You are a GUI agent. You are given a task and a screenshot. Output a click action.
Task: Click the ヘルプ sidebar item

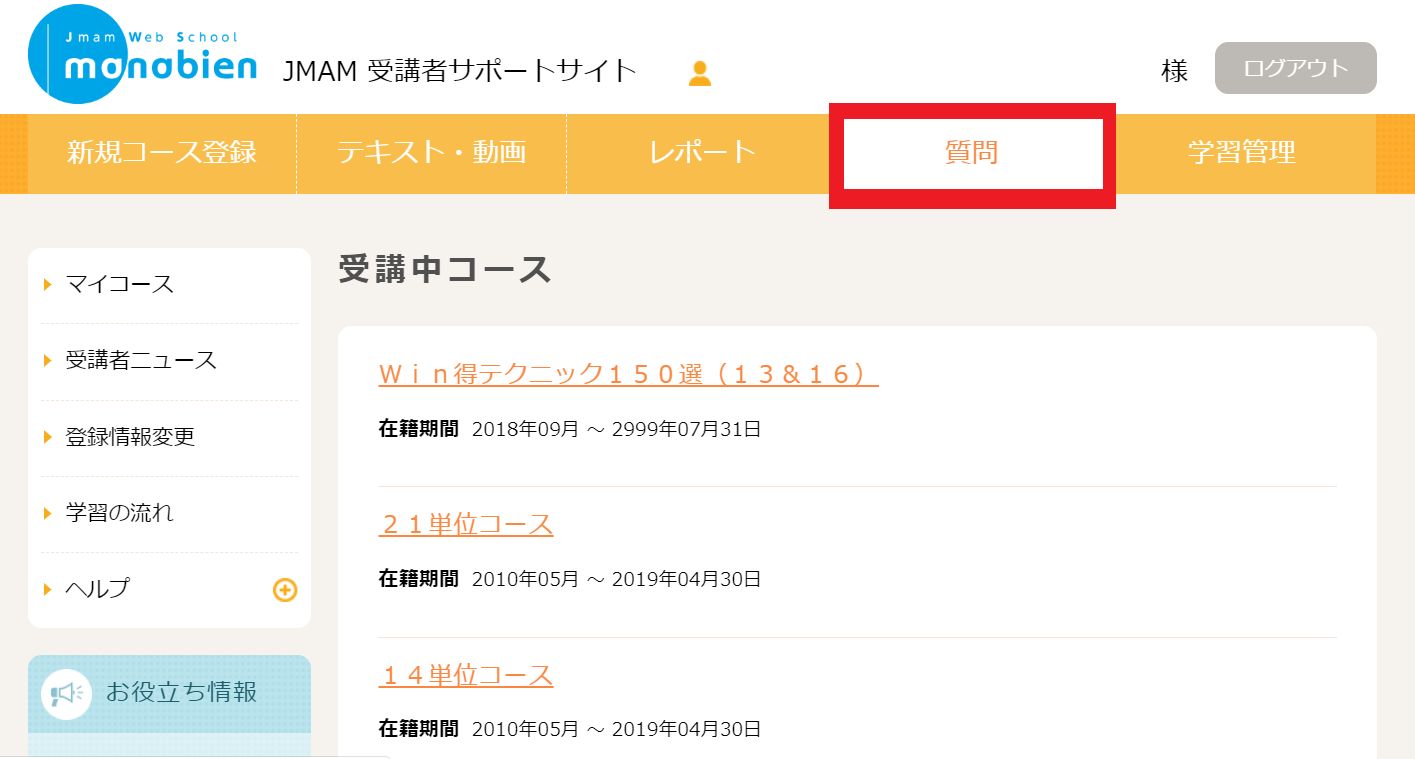pyautogui.click(x=98, y=589)
